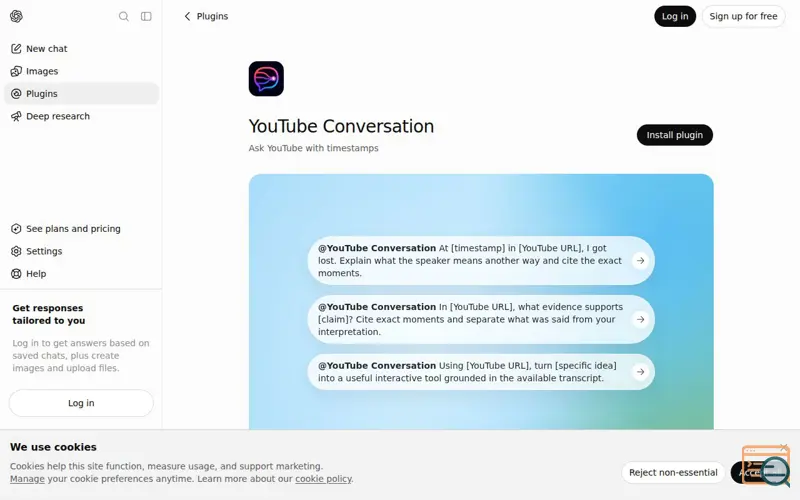Select the 'Cite exact moments and separate' prompt
Viewport: 800px width, 500px height.
click(481, 319)
